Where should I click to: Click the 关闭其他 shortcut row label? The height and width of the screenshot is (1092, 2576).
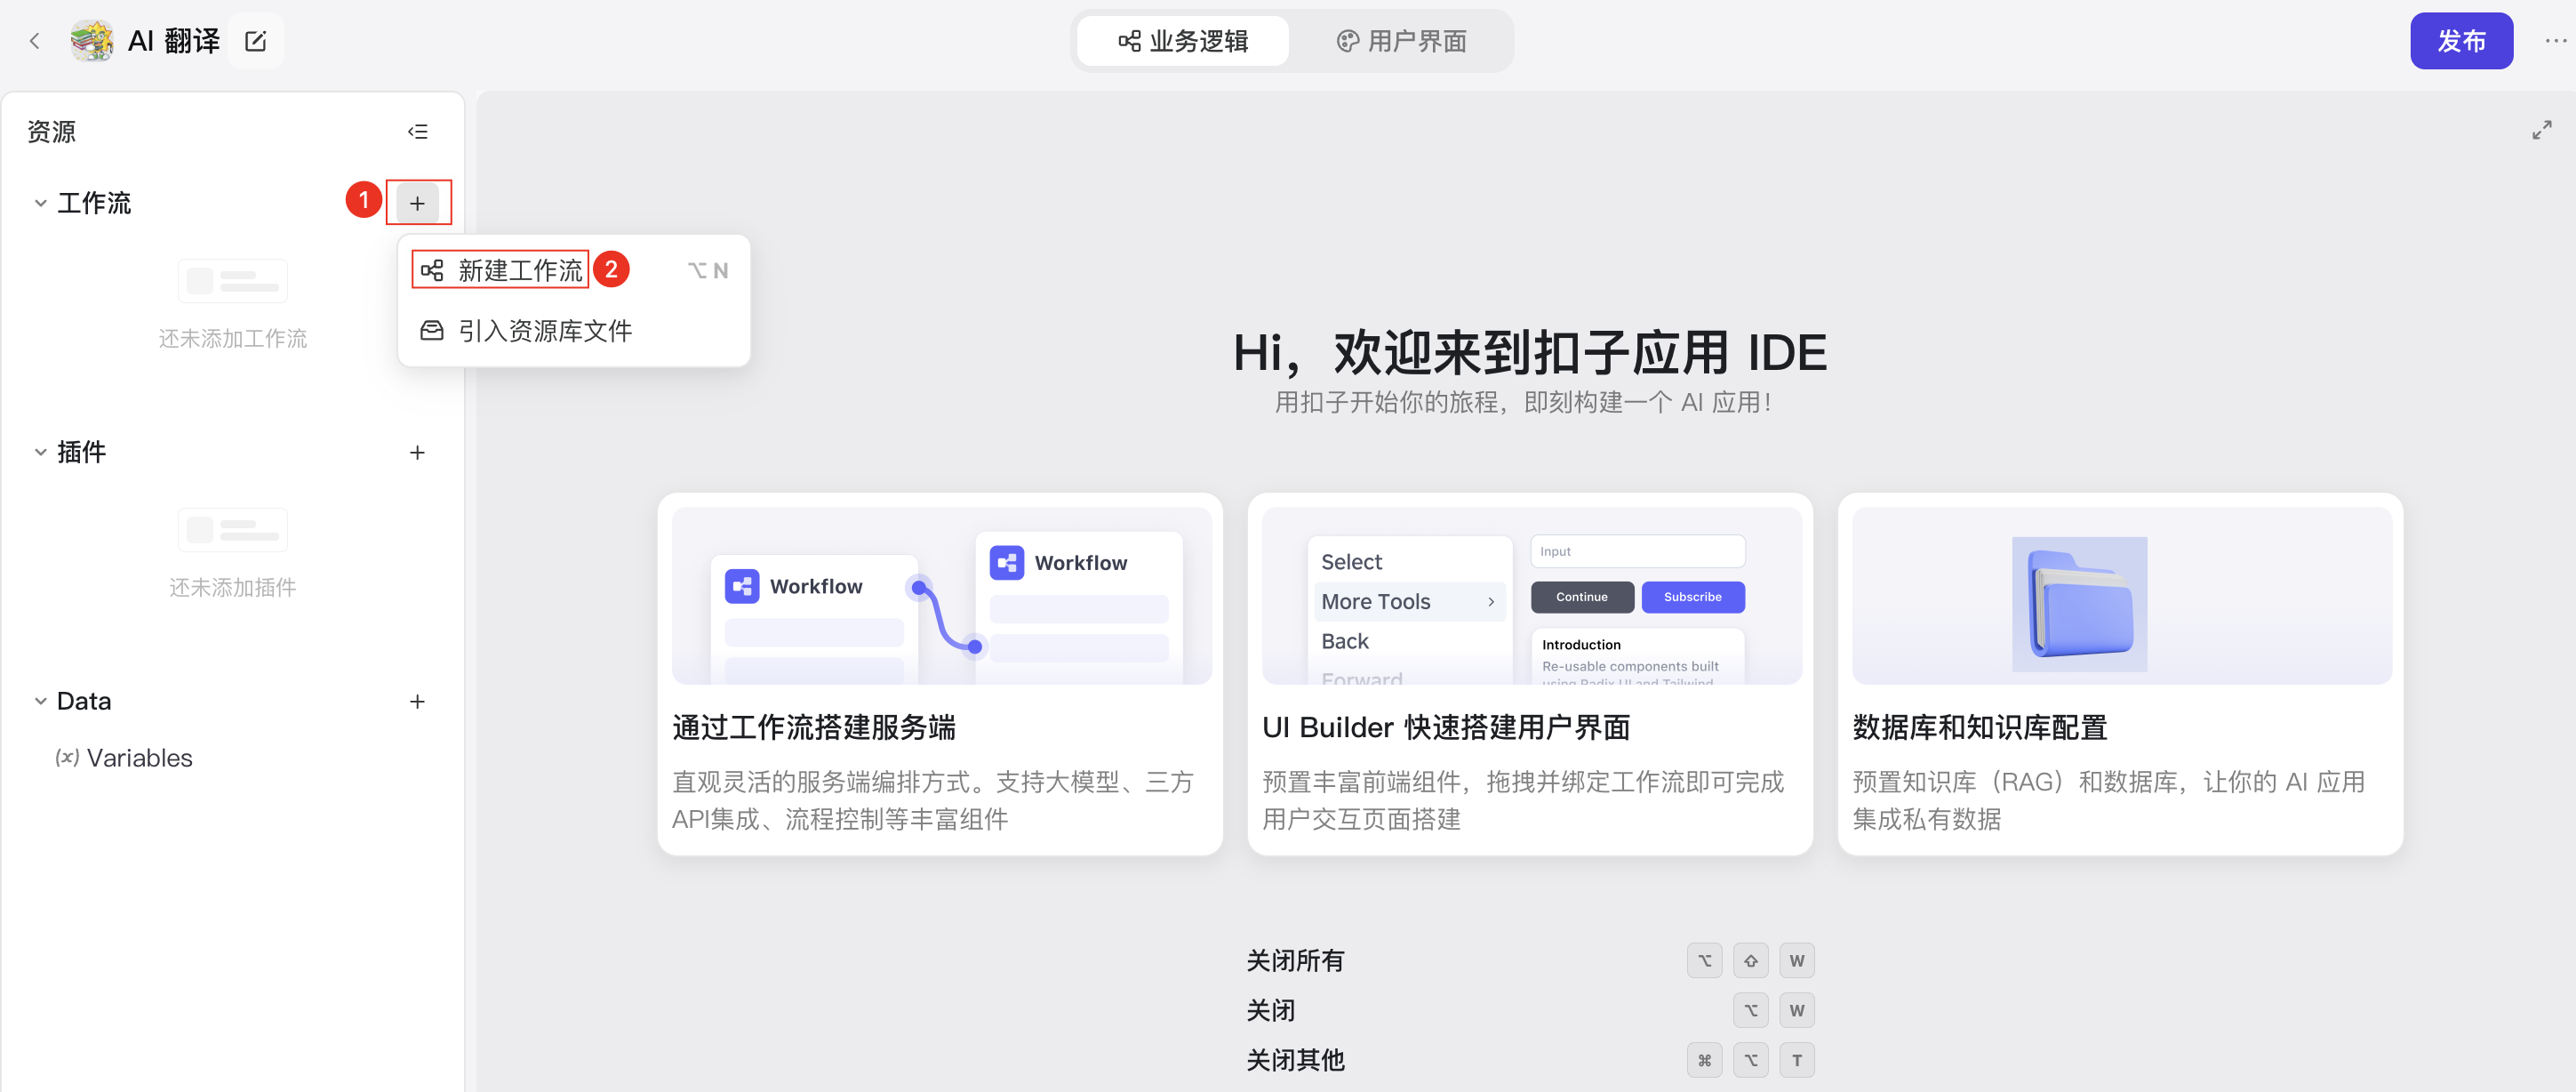[1295, 1060]
